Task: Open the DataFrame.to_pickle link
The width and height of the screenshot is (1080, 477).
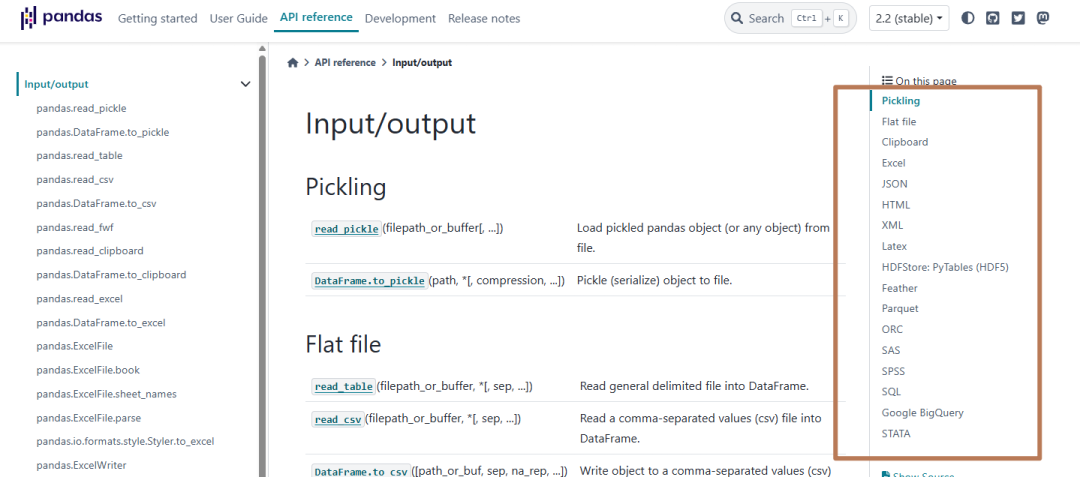Action: (x=369, y=281)
